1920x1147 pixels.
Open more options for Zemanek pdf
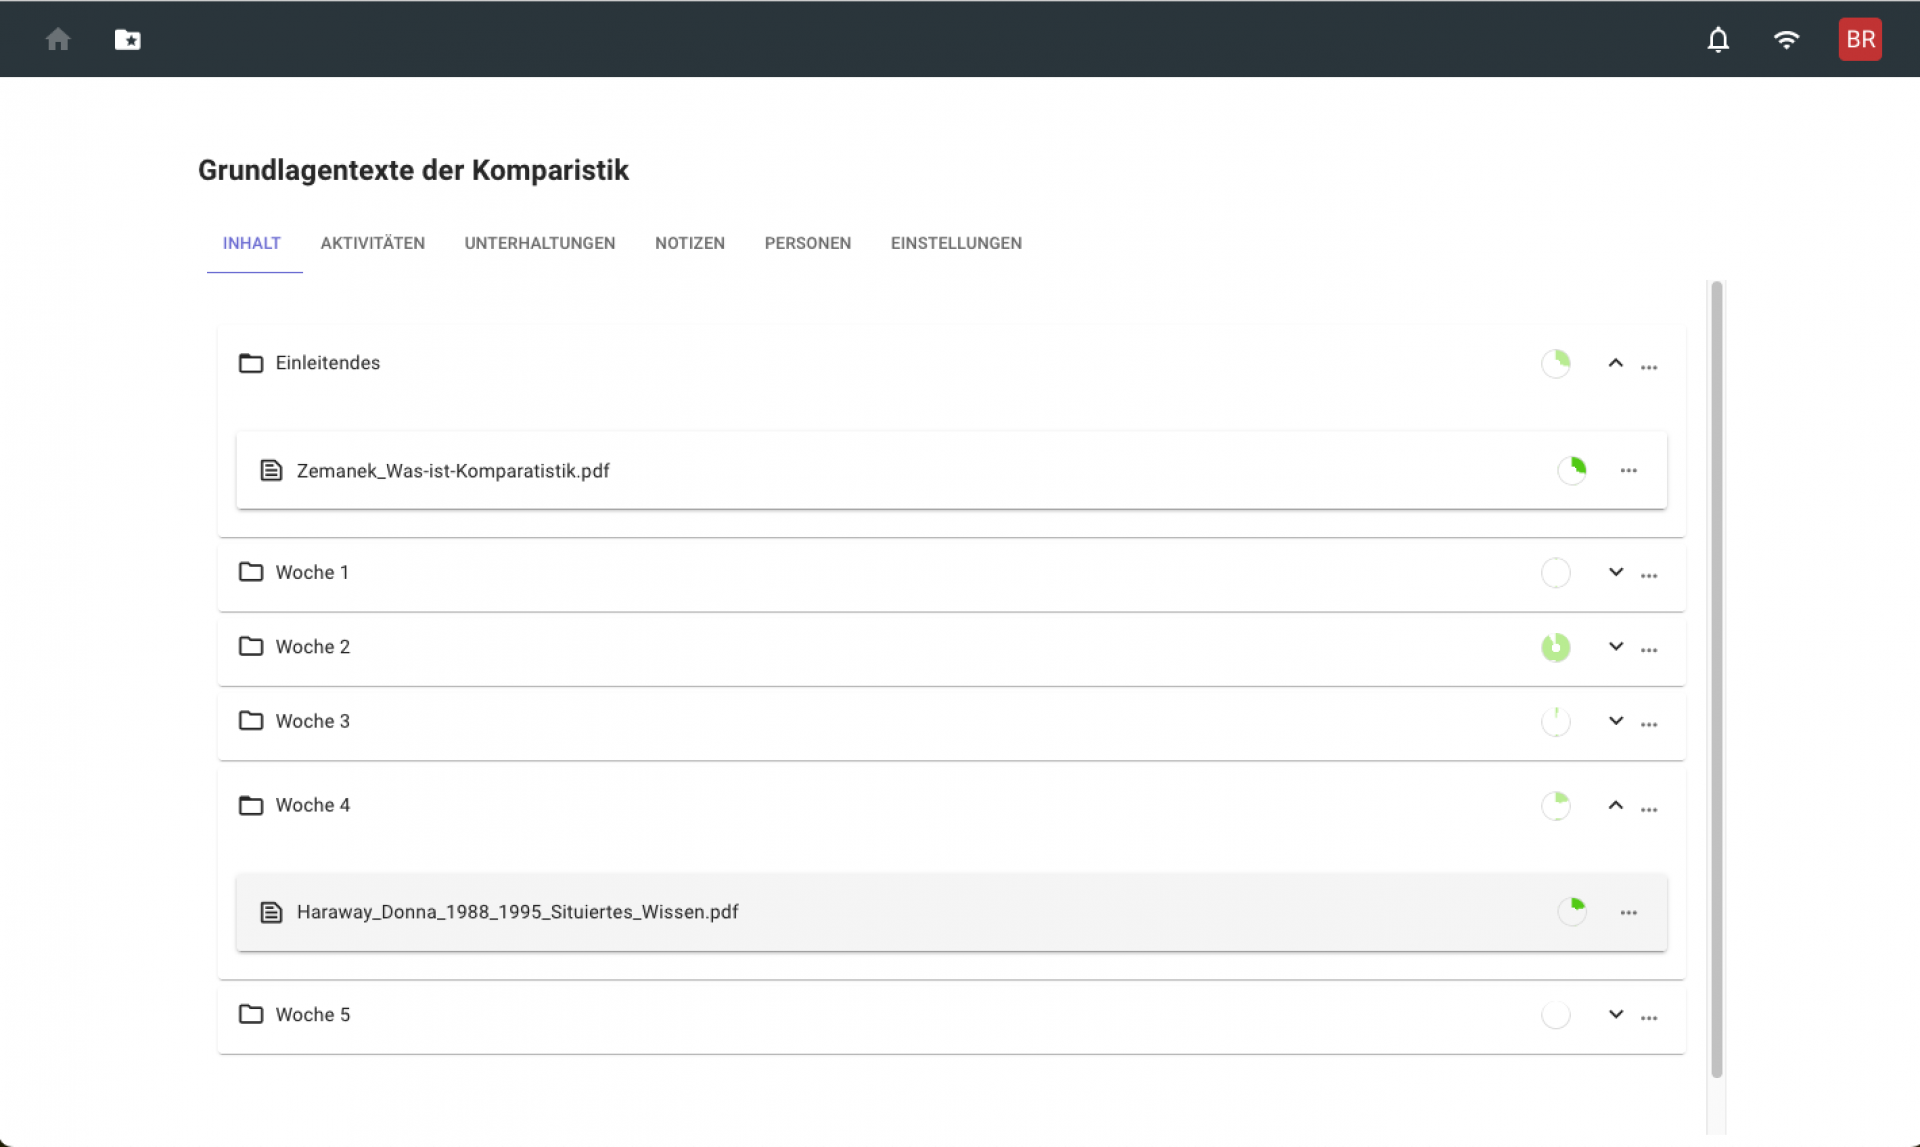pos(1629,470)
